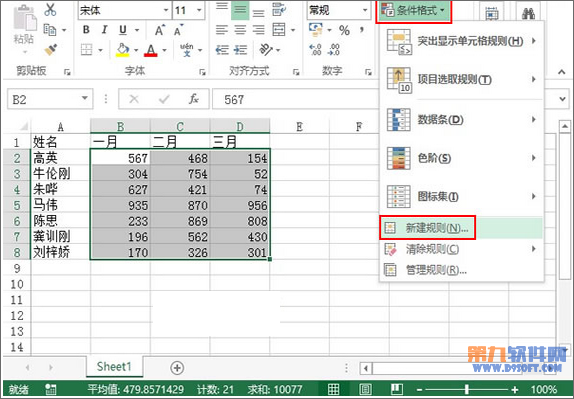Open the Name Box dropdown arrow
Image resolution: width=574 pixels, height=399 pixels.
85,98
